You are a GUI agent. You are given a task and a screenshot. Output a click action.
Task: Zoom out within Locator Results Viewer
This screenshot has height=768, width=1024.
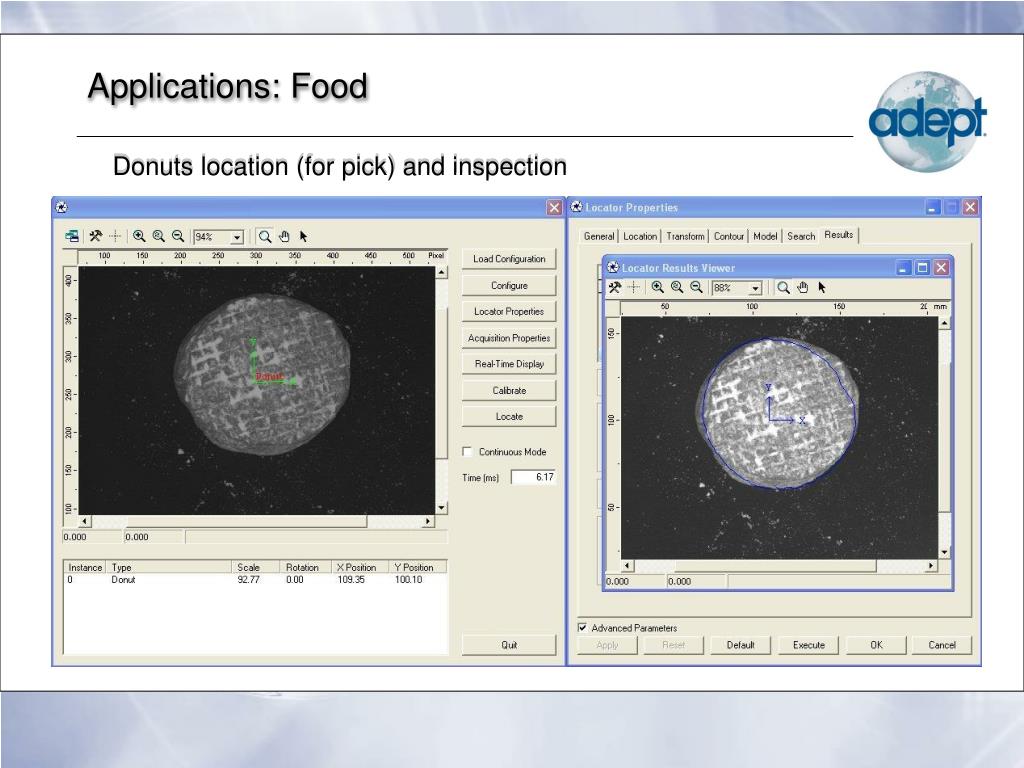[696, 287]
